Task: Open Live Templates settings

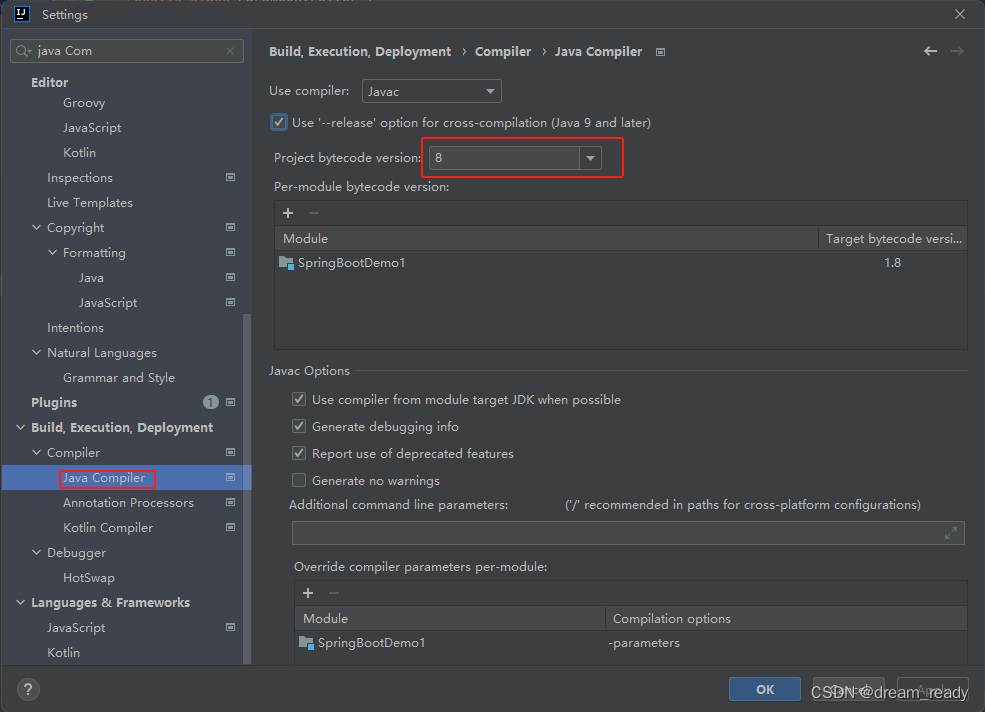Action: coord(90,203)
